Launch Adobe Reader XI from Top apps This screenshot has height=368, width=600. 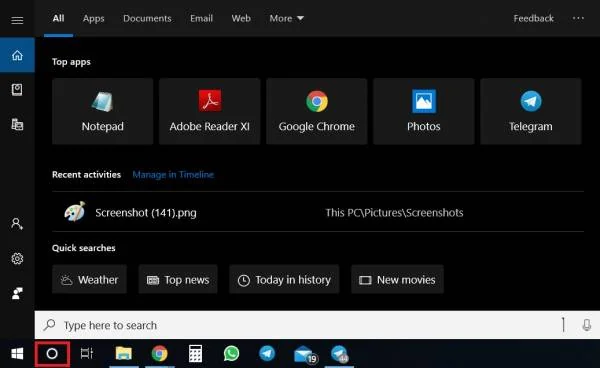pos(210,111)
